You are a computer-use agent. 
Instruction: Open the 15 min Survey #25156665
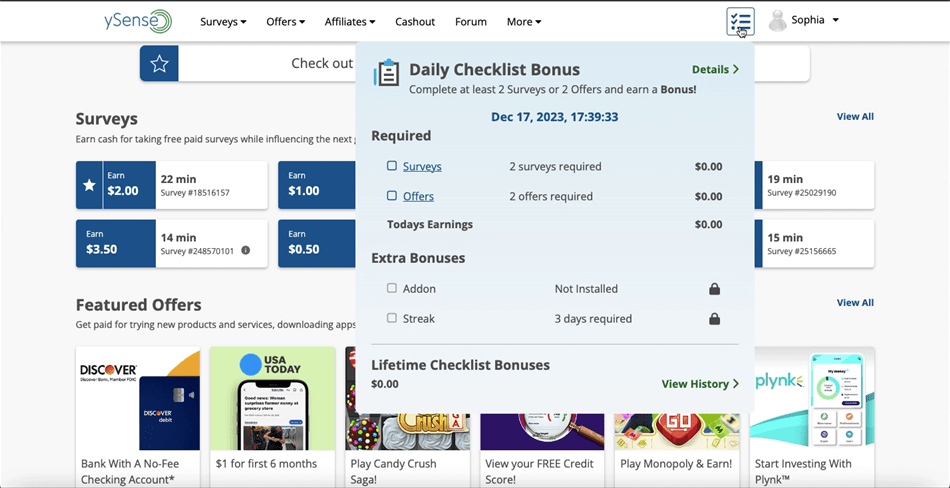coord(814,244)
